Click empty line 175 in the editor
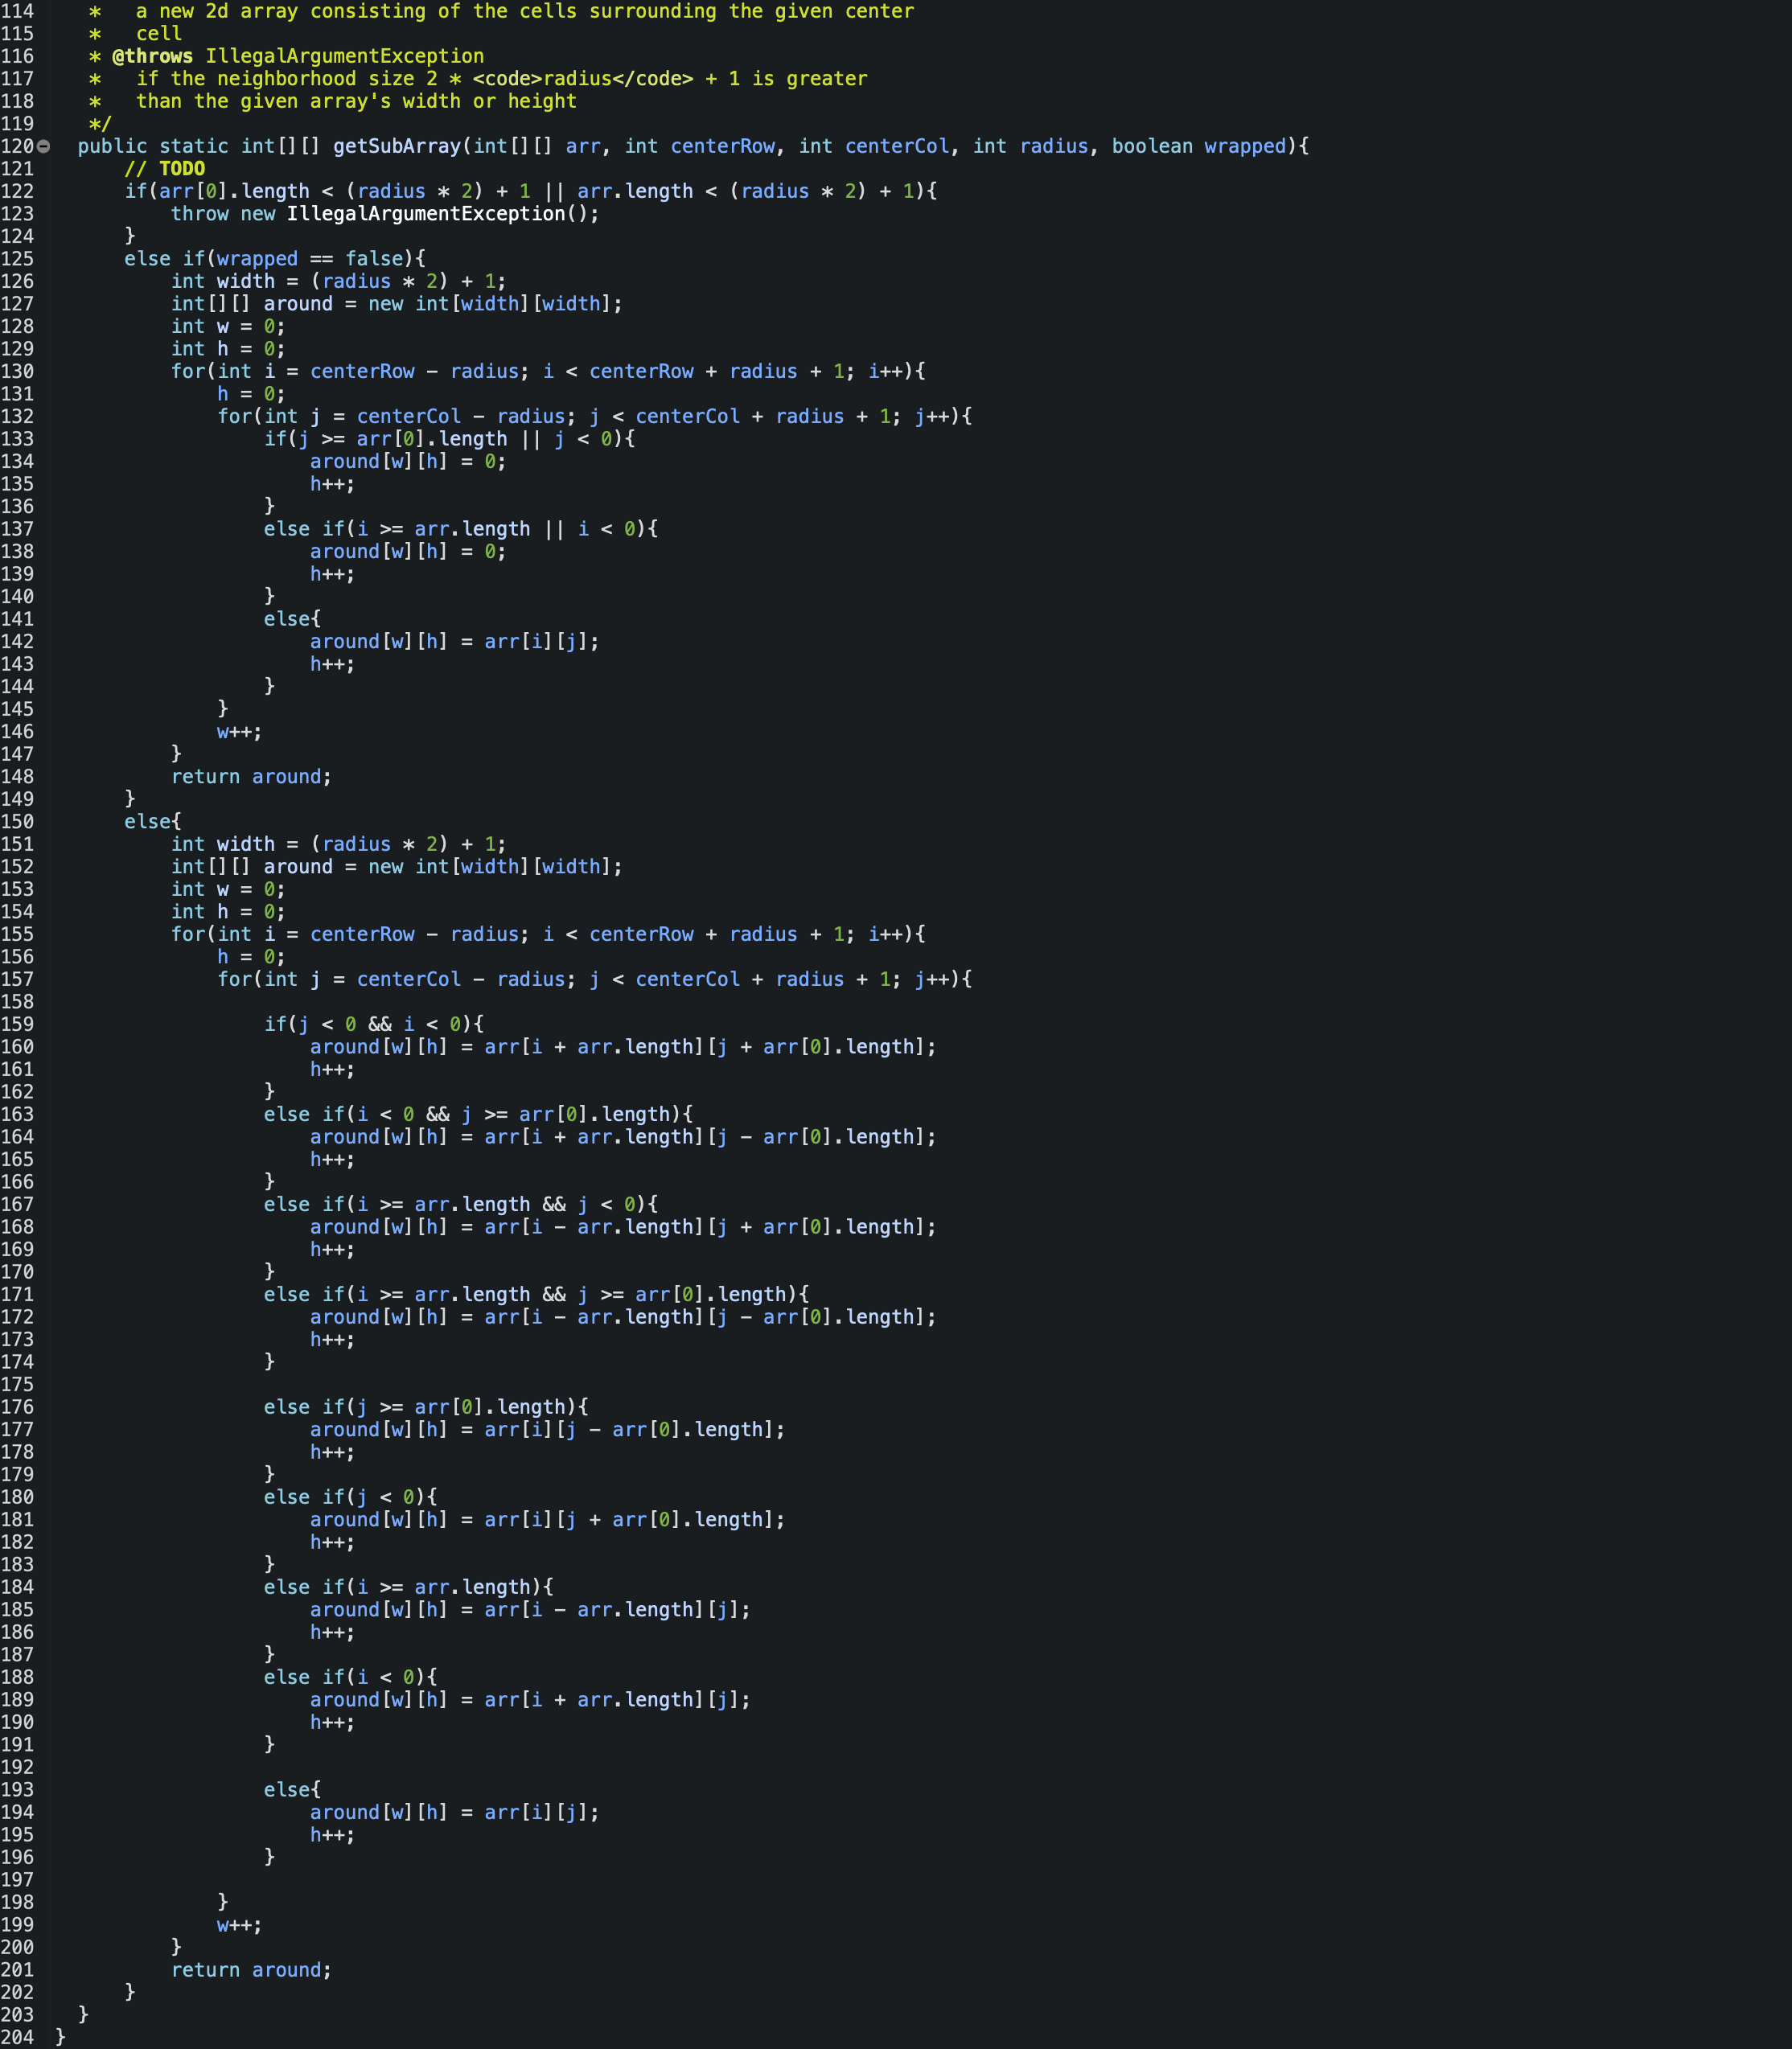 tap(900, 1384)
